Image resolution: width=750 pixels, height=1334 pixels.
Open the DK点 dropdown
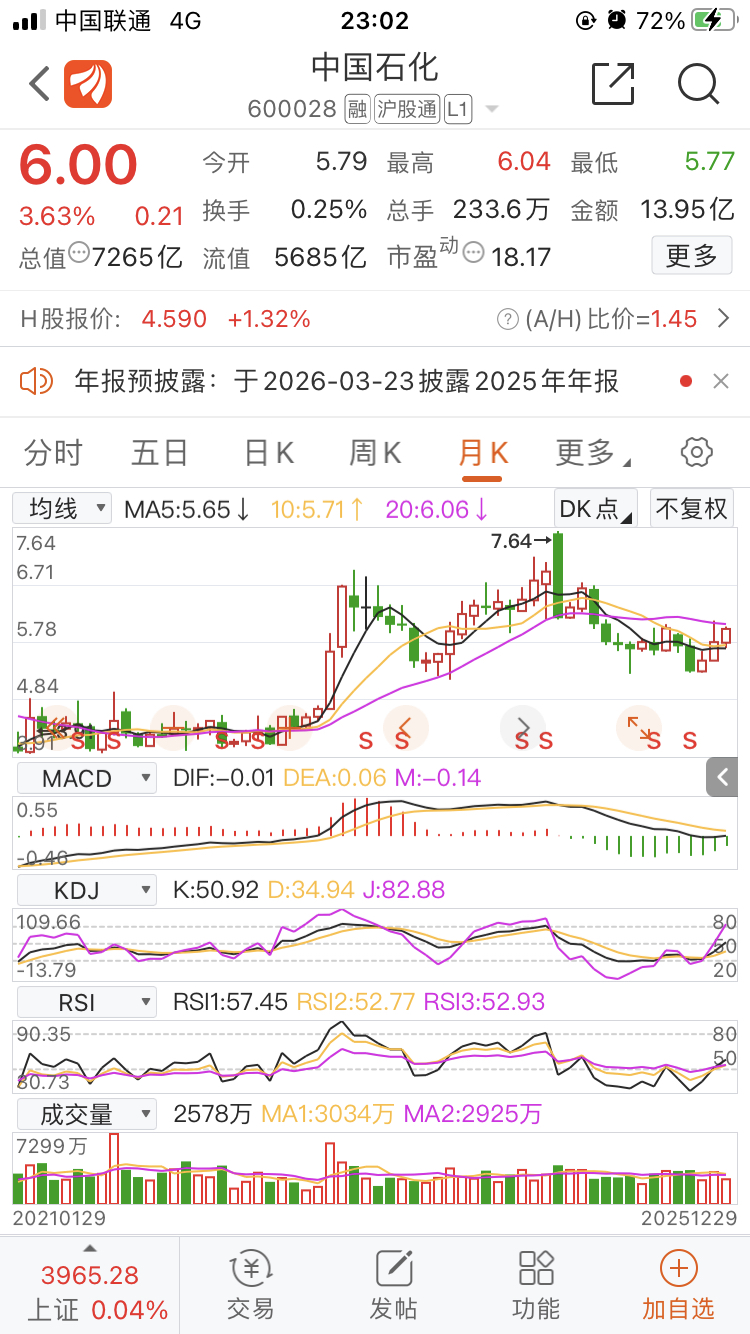point(596,508)
